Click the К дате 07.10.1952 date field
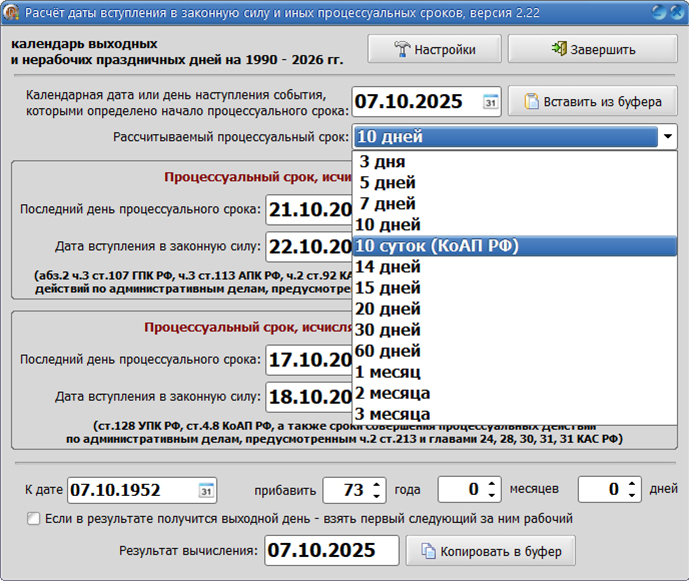Viewport: 689px width, 581px height. tap(130, 491)
